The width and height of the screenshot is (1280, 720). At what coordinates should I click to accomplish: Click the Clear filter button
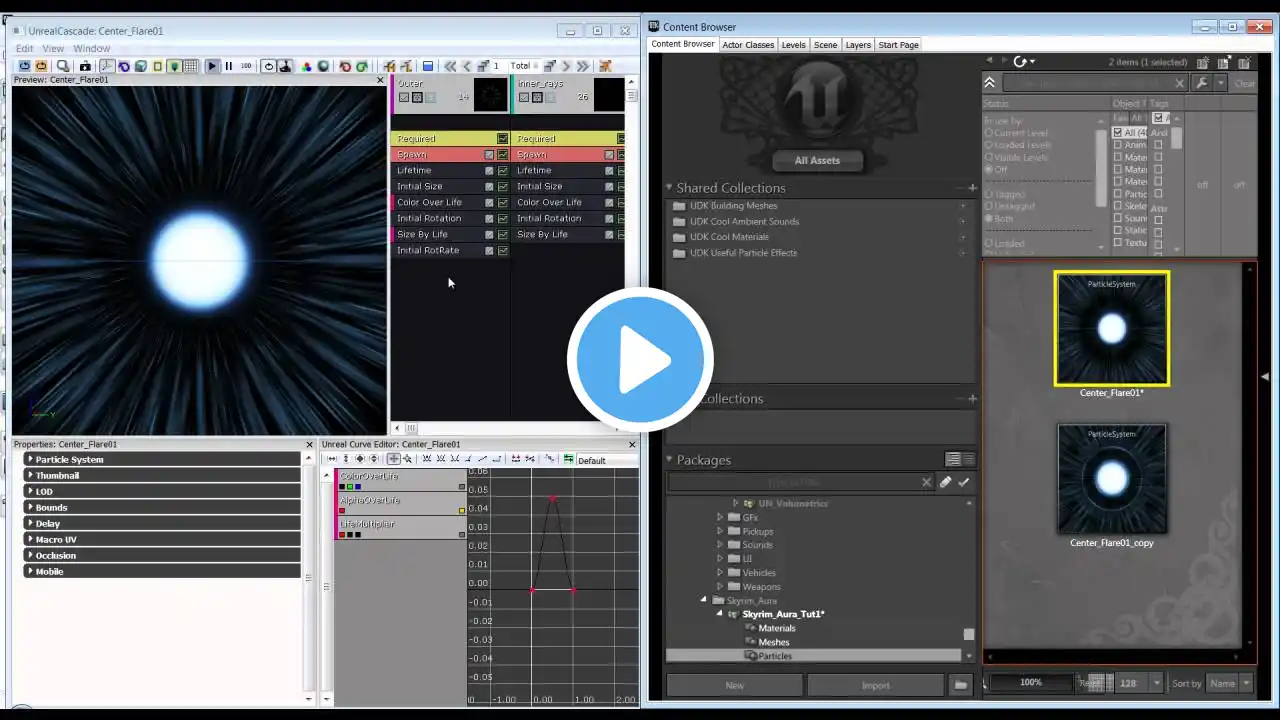(x=1244, y=84)
